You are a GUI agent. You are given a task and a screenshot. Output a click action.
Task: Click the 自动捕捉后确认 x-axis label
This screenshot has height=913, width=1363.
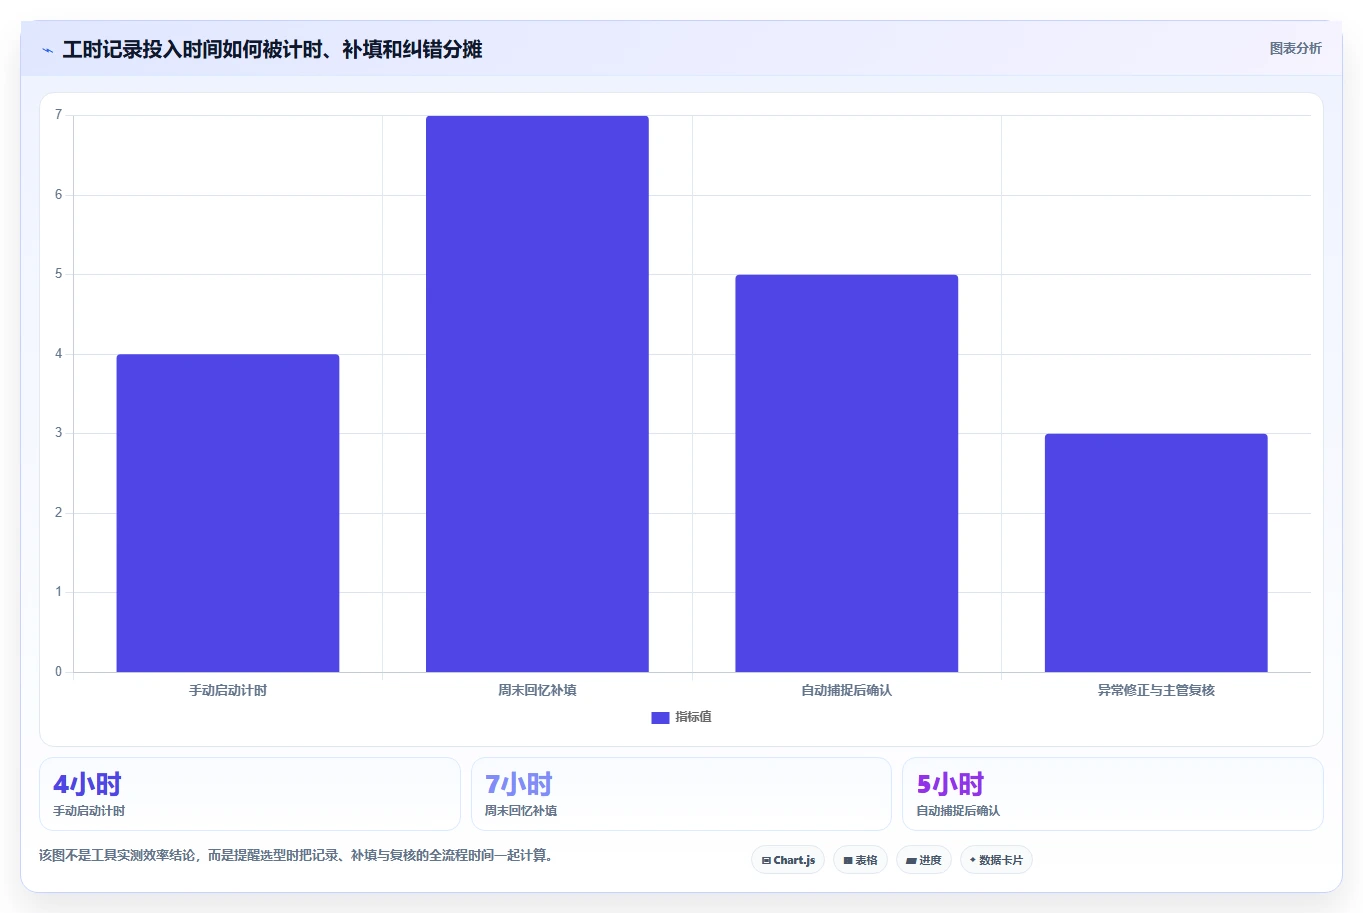click(847, 690)
